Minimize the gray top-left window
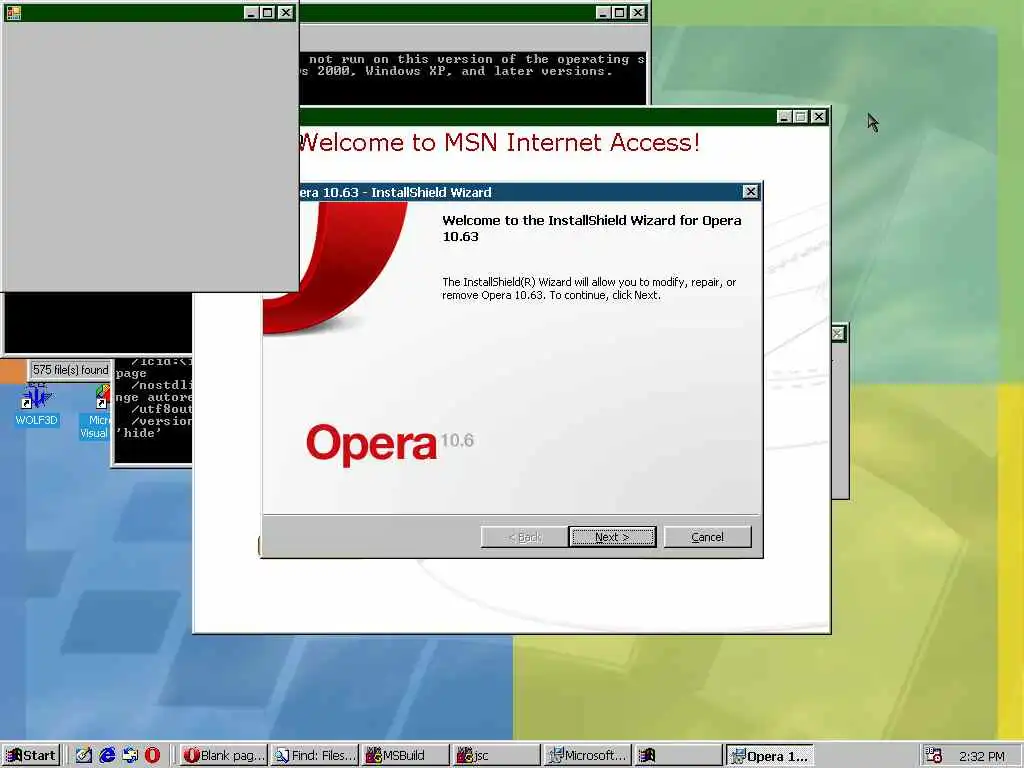 coord(251,12)
